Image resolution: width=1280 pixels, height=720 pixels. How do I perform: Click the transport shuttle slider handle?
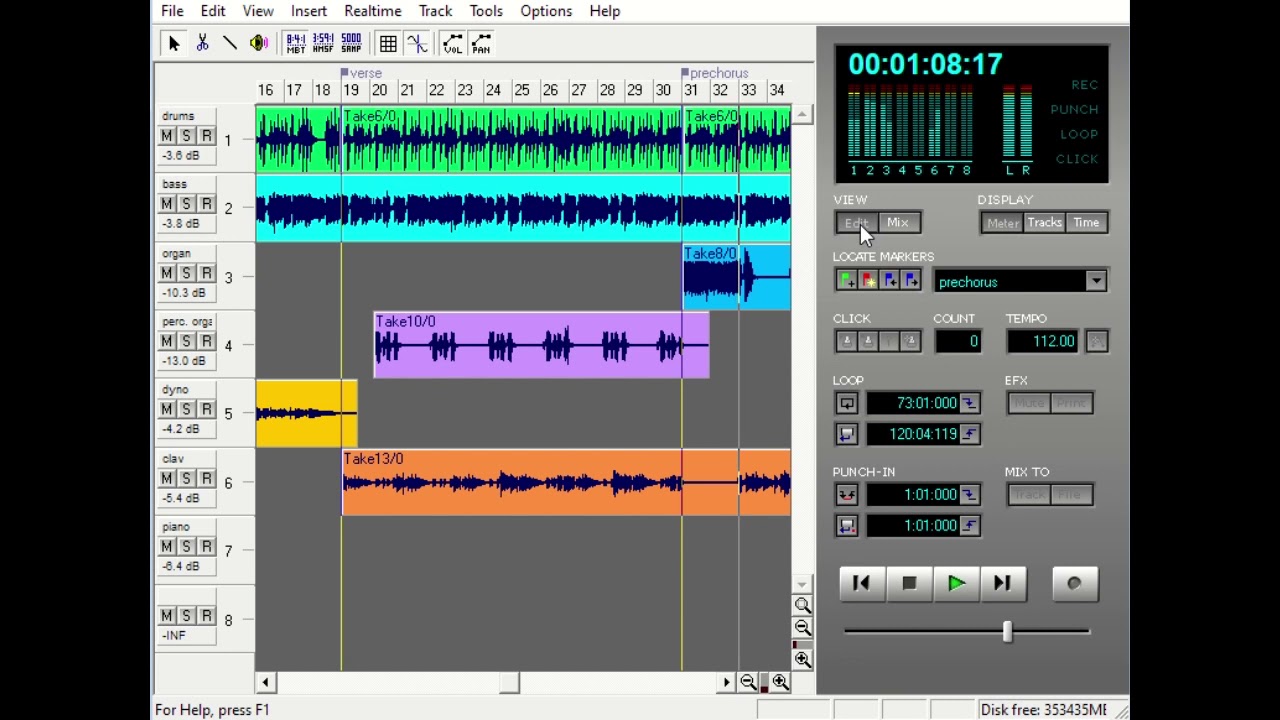tap(1008, 631)
